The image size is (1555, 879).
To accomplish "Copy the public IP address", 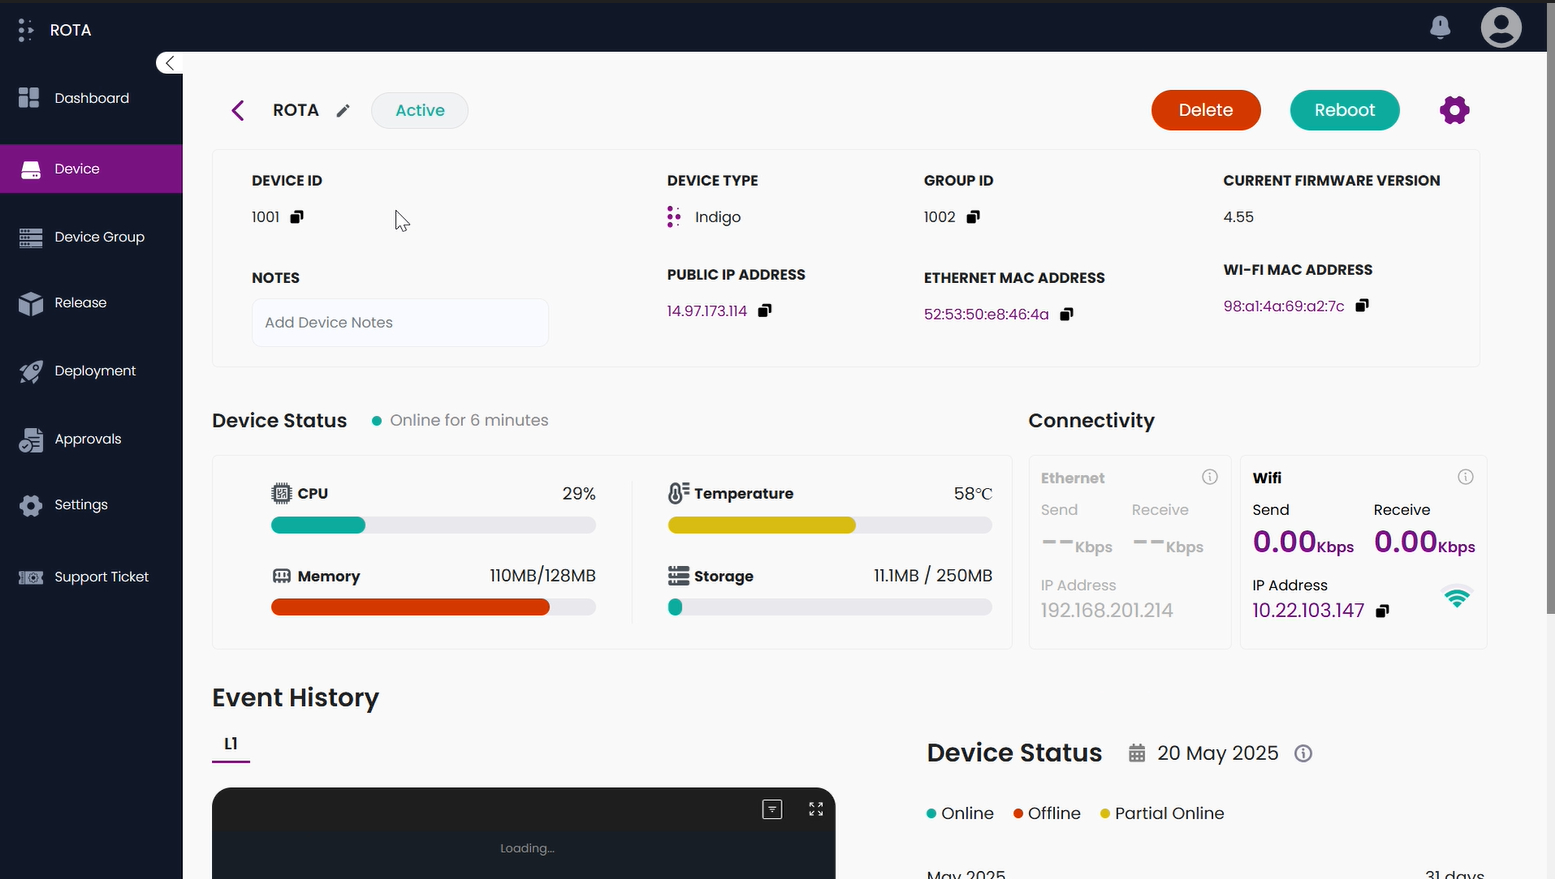I will click(765, 310).
